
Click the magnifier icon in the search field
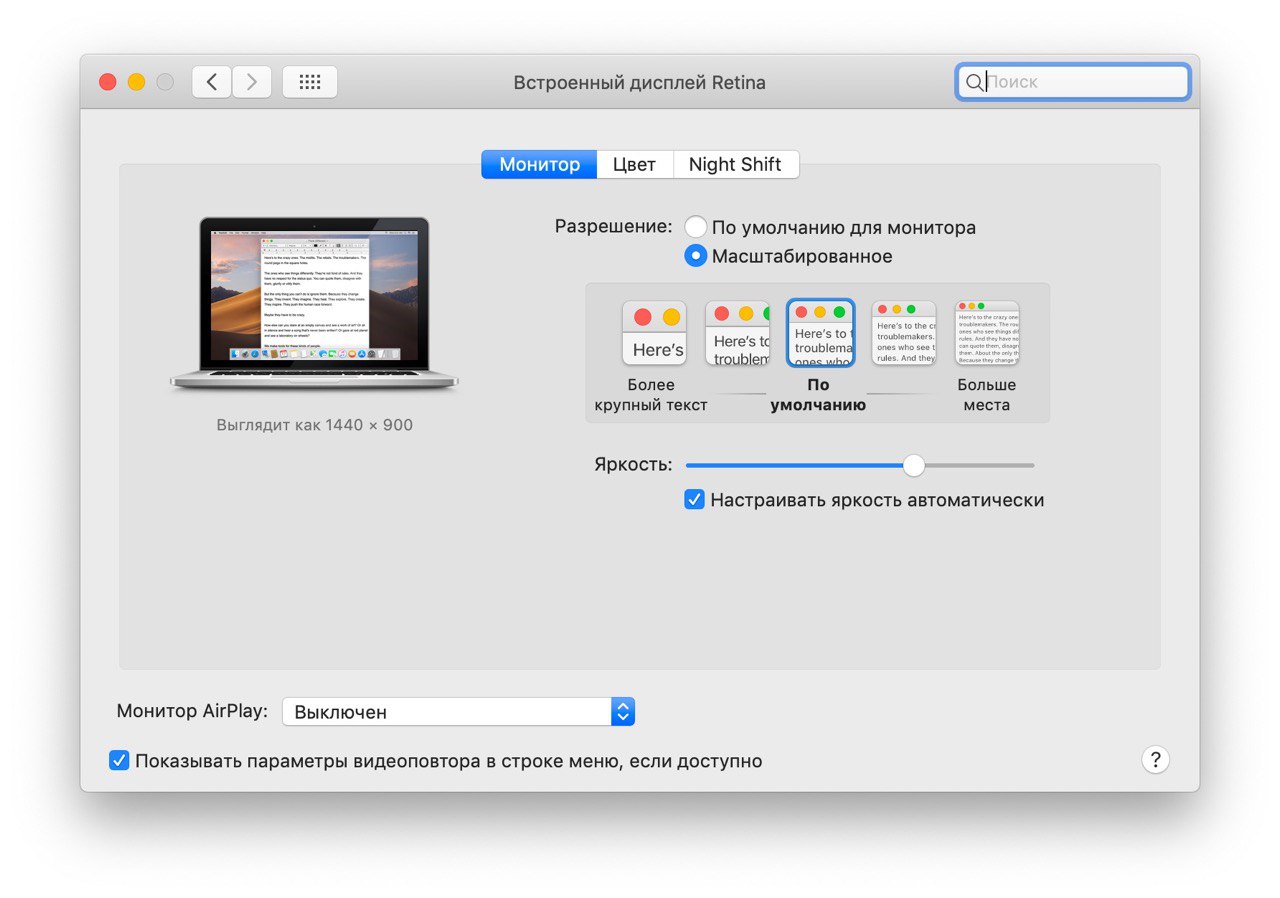pyautogui.click(x=974, y=83)
